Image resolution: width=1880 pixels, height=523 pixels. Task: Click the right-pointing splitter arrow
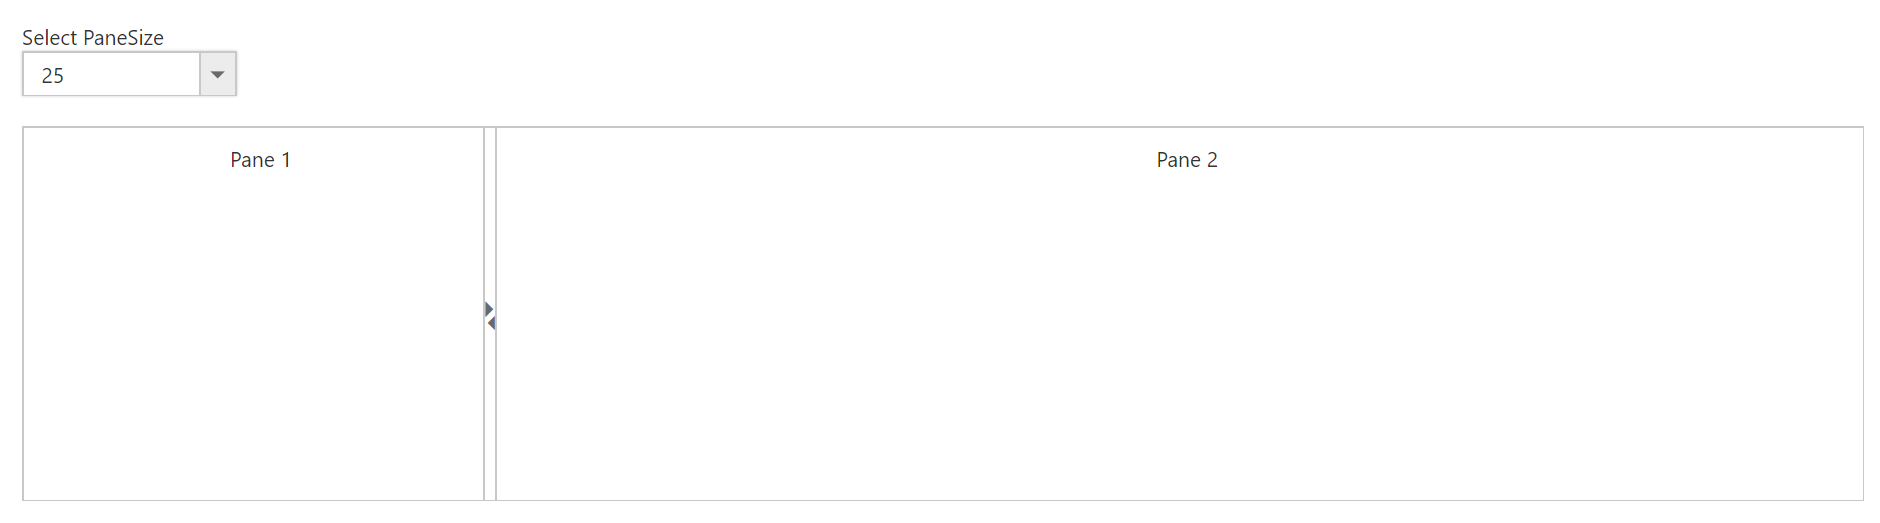coord(489,309)
